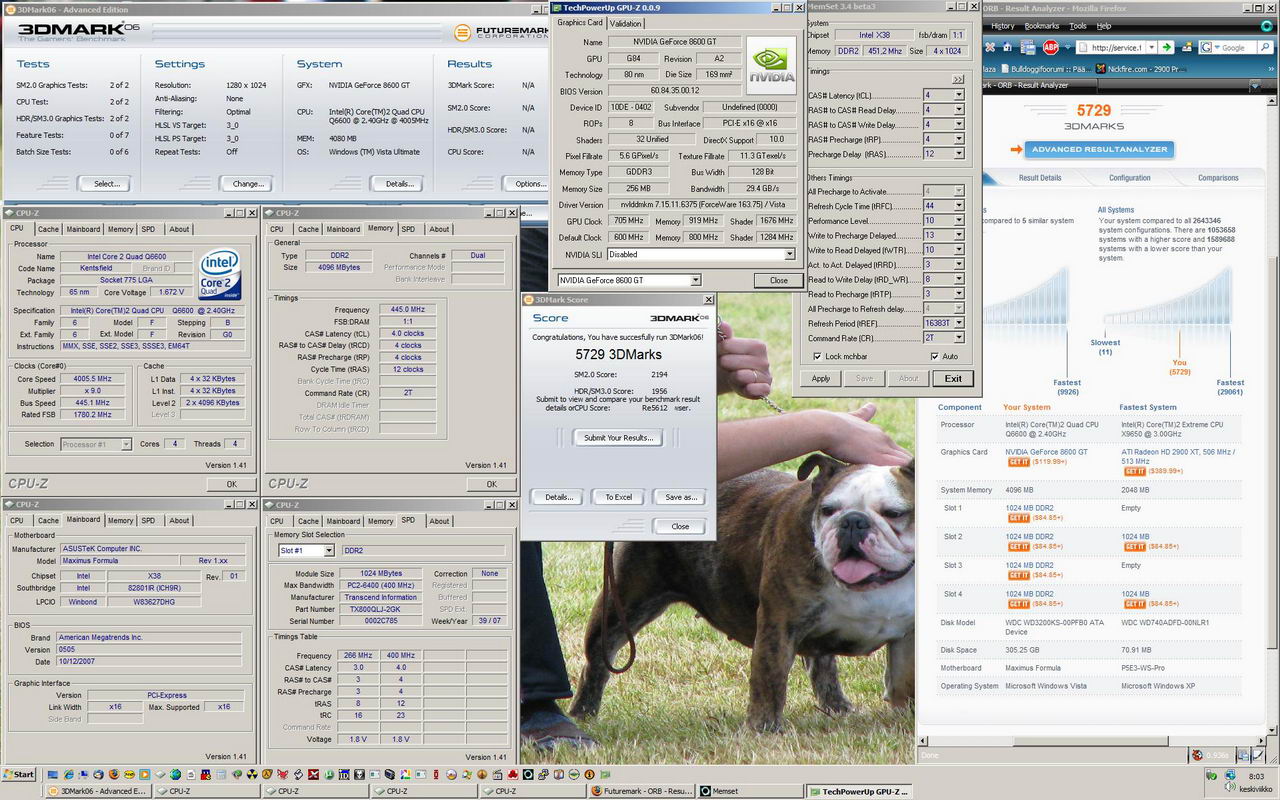
Task: Open Performance Level dropdown in MemSet
Action: (x=958, y=220)
